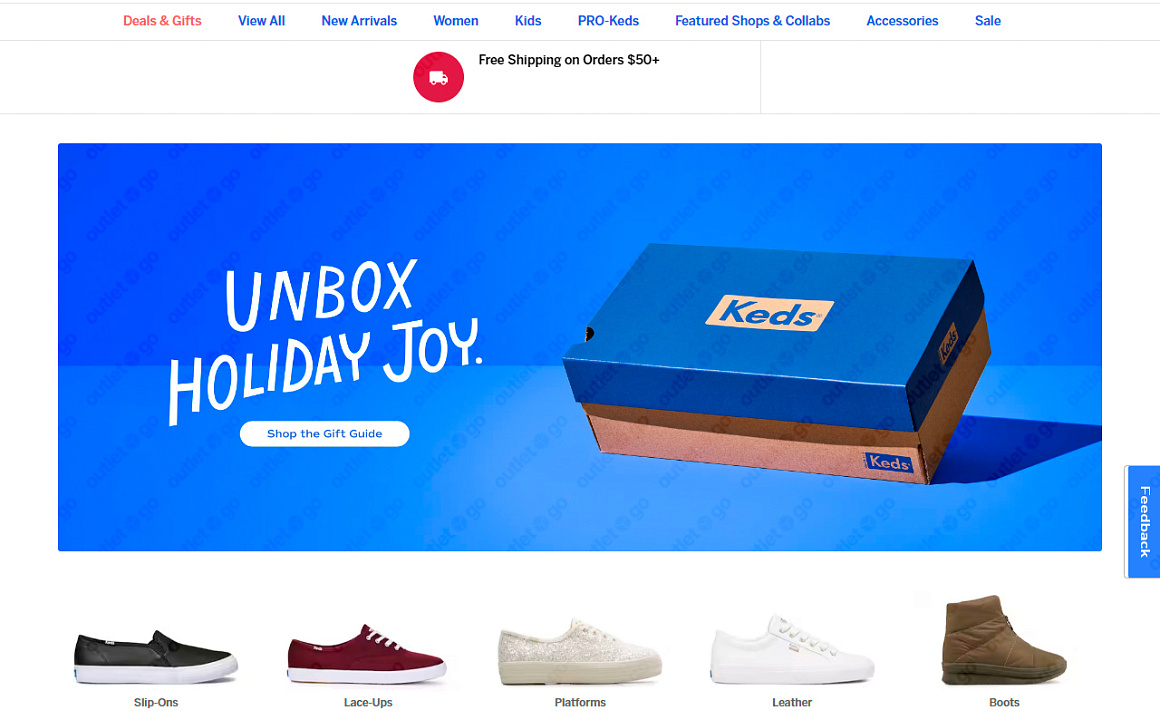The image size is (1160, 720).
Task: Choose the glitter Platforms shoe image
Action: (x=580, y=651)
